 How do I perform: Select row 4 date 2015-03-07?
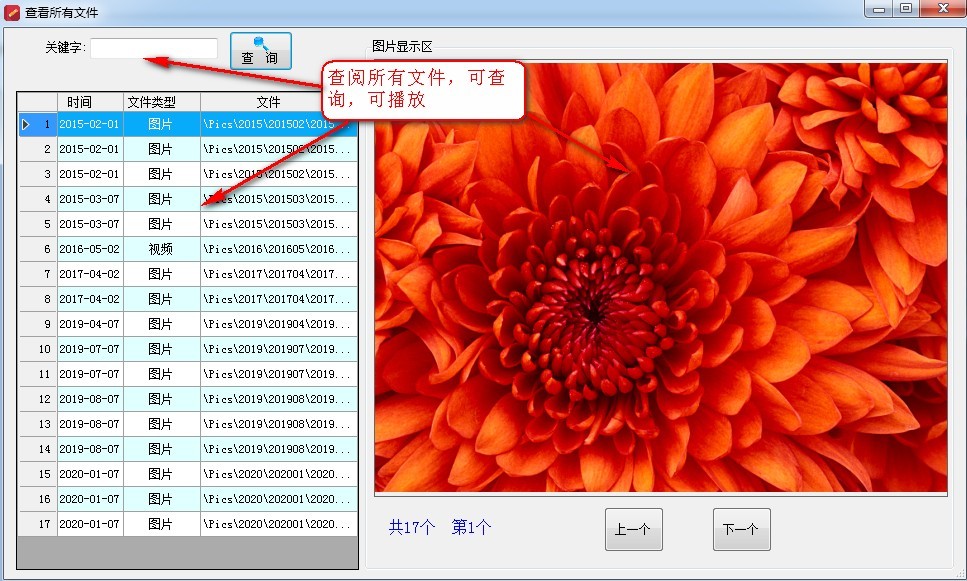click(x=90, y=199)
